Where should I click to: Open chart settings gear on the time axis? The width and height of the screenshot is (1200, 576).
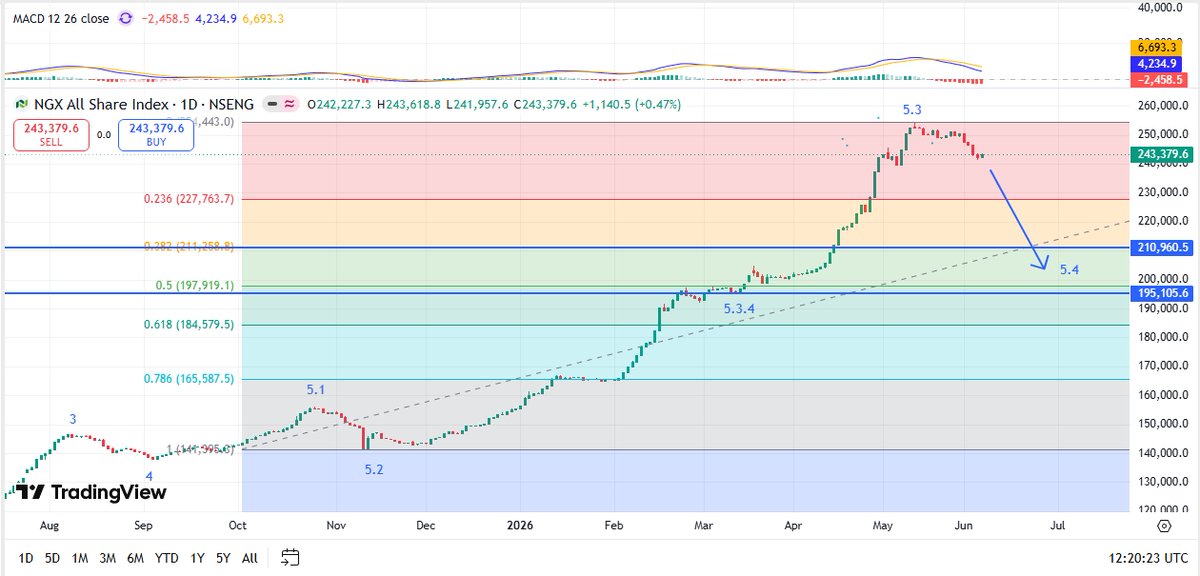pyautogui.click(x=1164, y=525)
